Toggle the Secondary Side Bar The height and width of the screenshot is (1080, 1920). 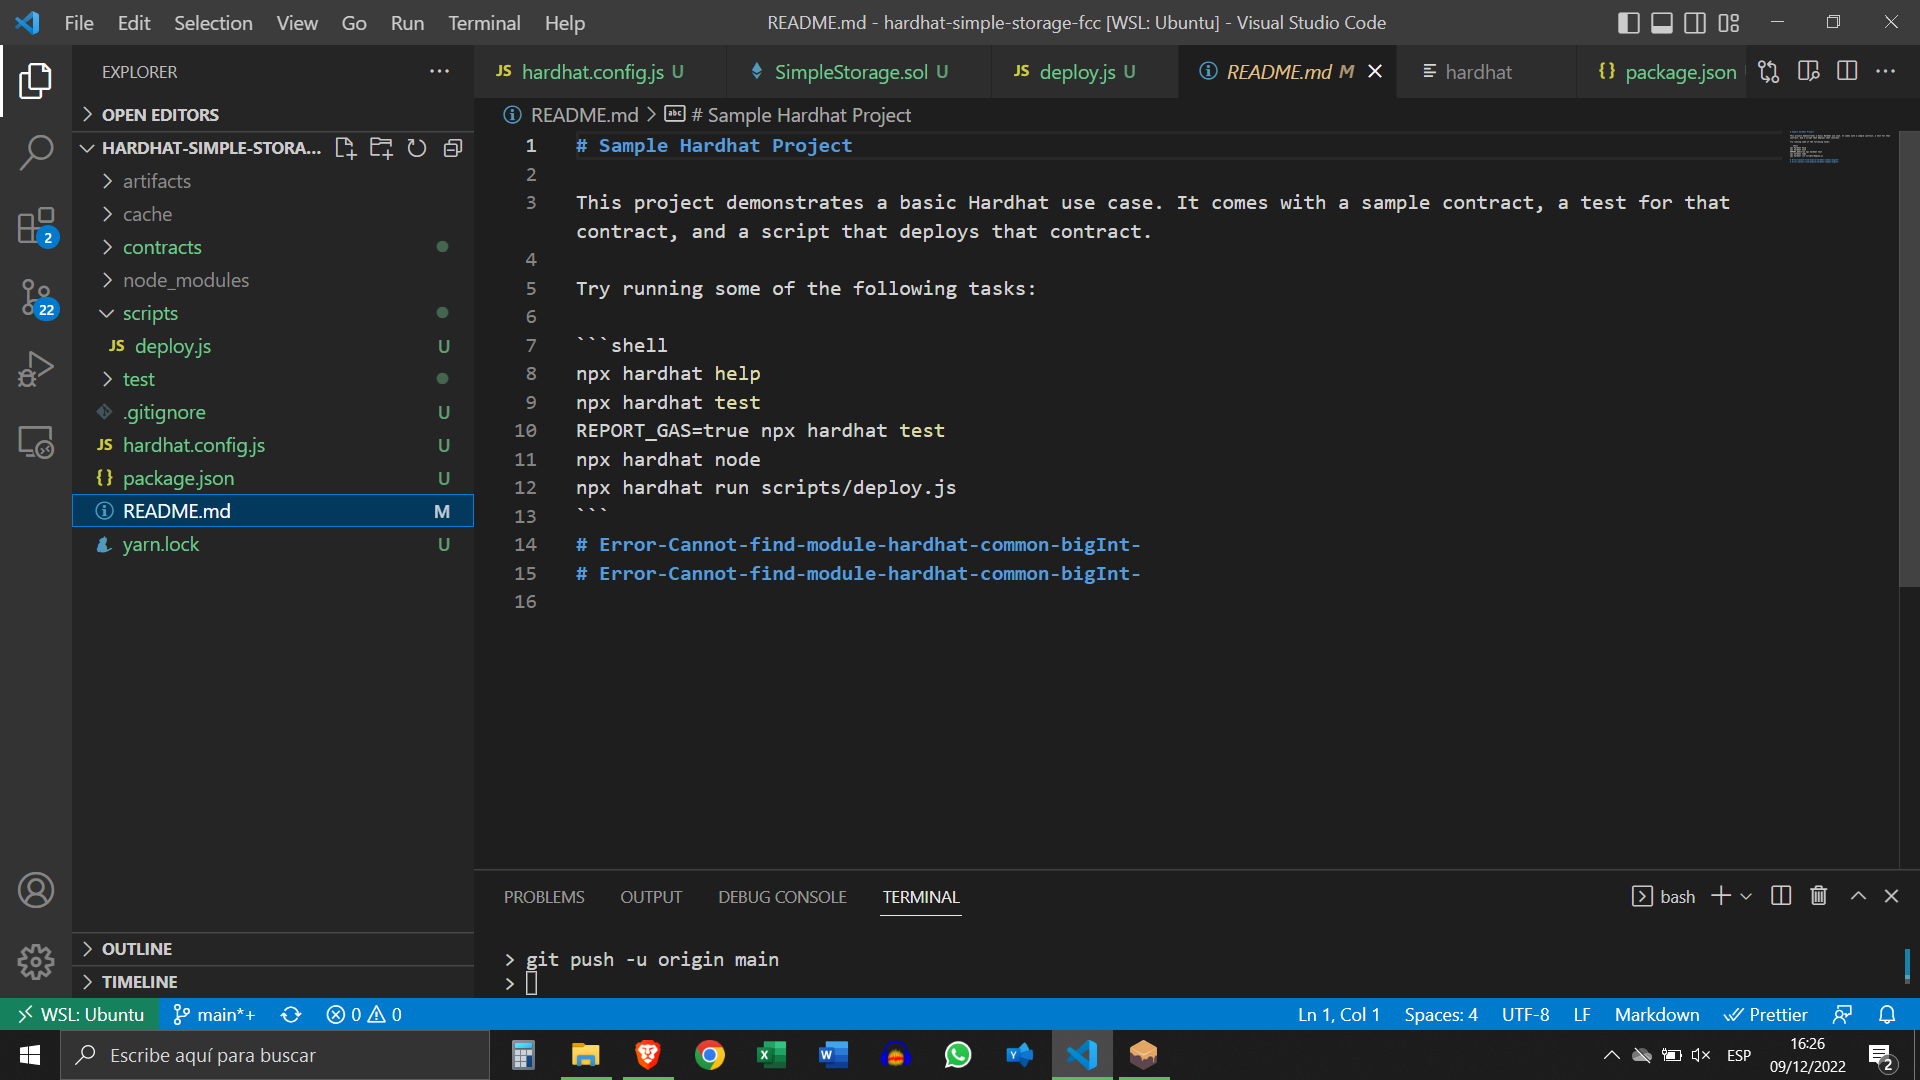tap(1694, 22)
